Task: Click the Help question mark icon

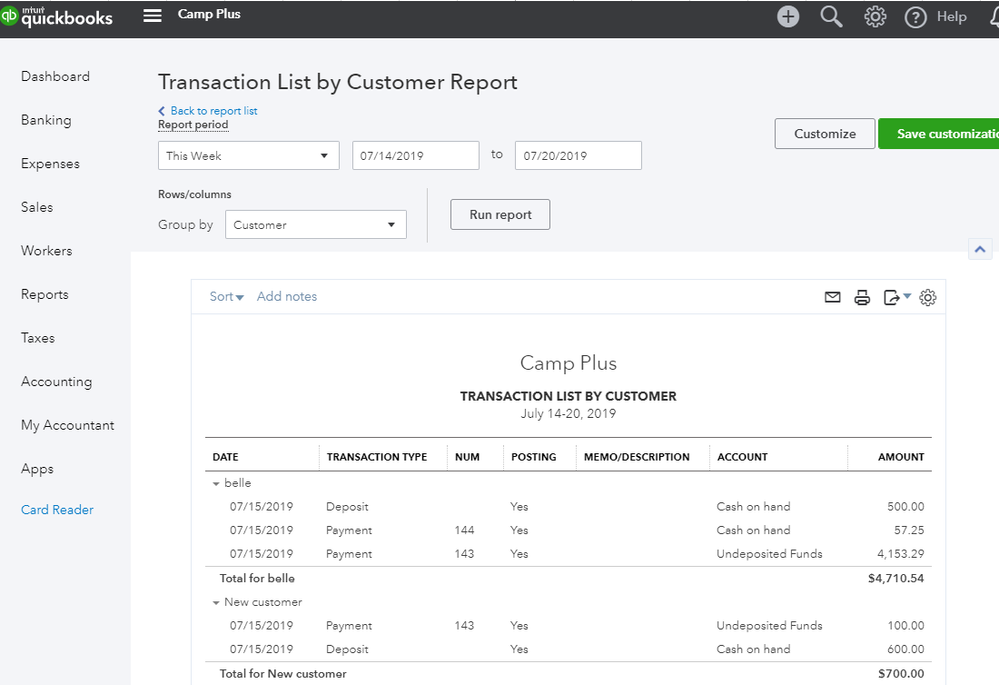Action: point(916,17)
